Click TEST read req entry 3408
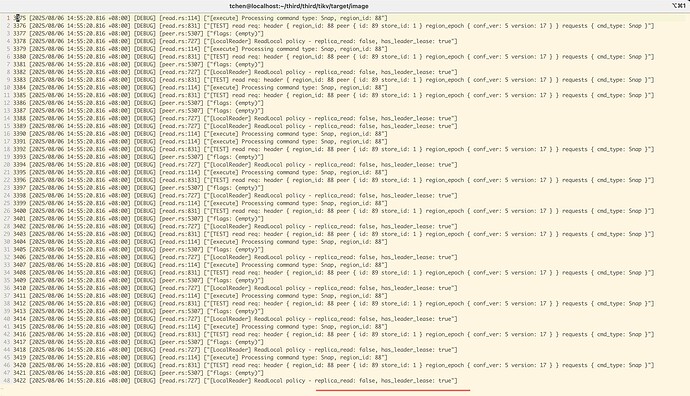This screenshot has width=690, height=396. pyautogui.click(x=334, y=273)
